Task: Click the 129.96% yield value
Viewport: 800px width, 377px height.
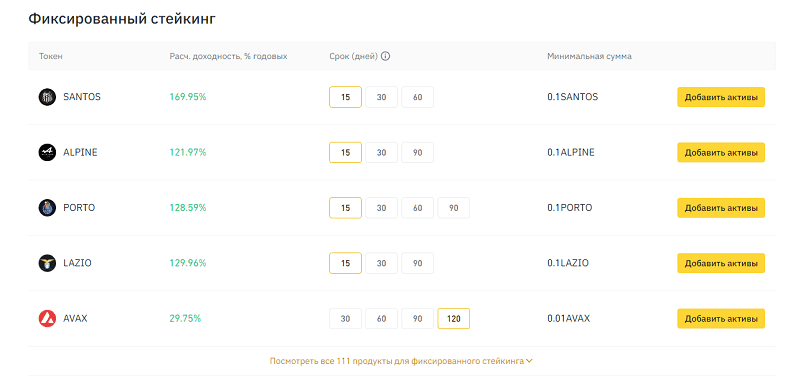Action: click(188, 263)
